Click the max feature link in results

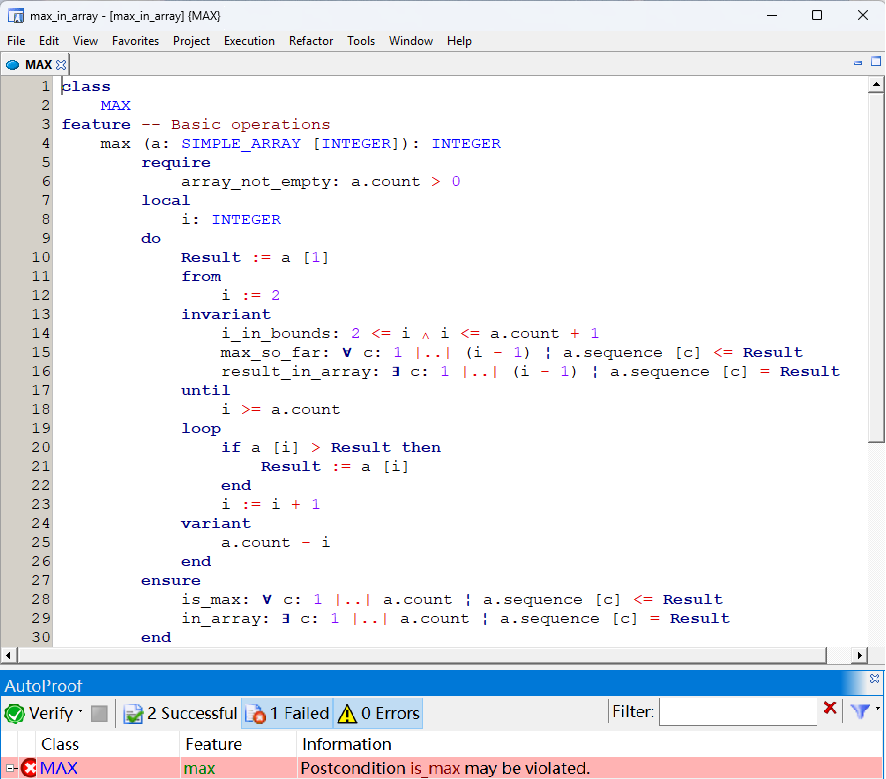(198, 768)
